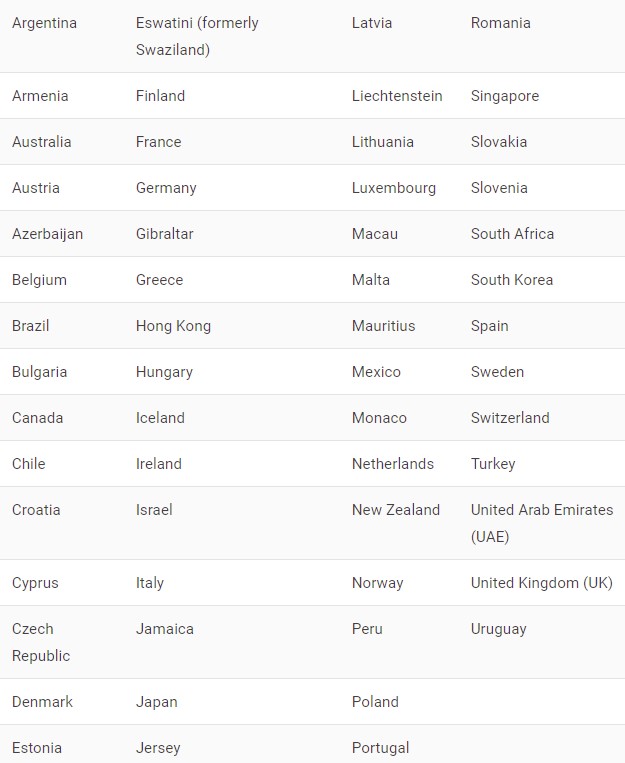The height and width of the screenshot is (763, 625).
Task: Click on South Korea
Action: [512, 280]
